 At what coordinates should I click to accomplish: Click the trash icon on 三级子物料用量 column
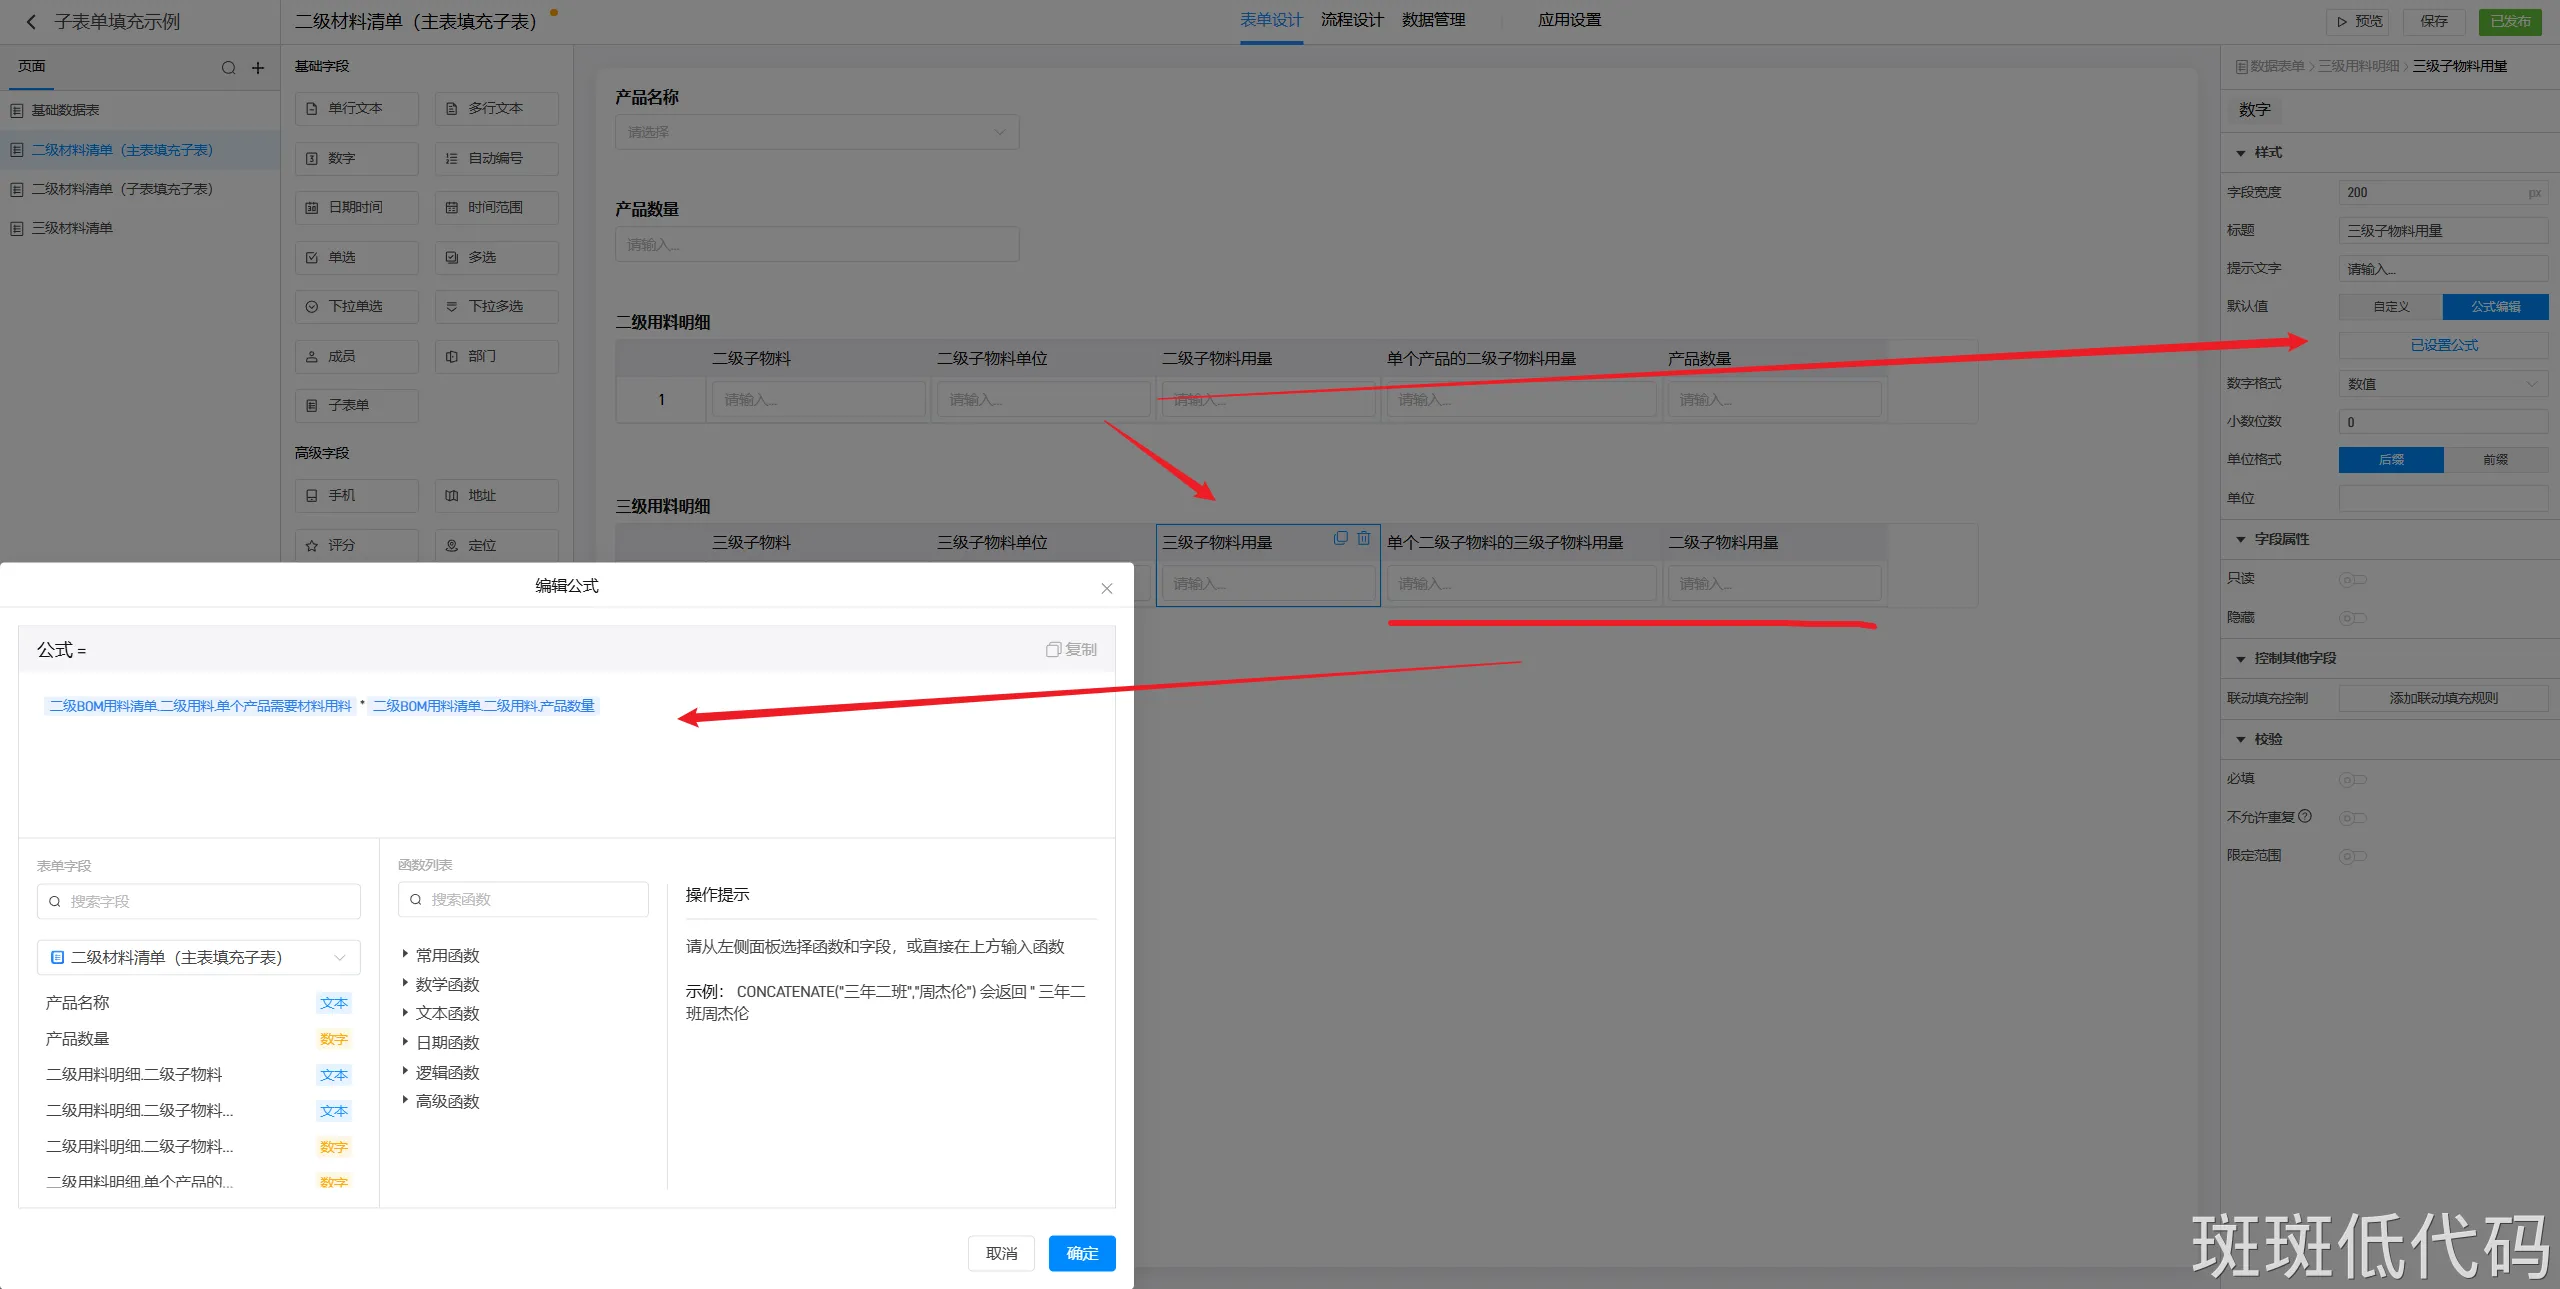pos(1363,538)
